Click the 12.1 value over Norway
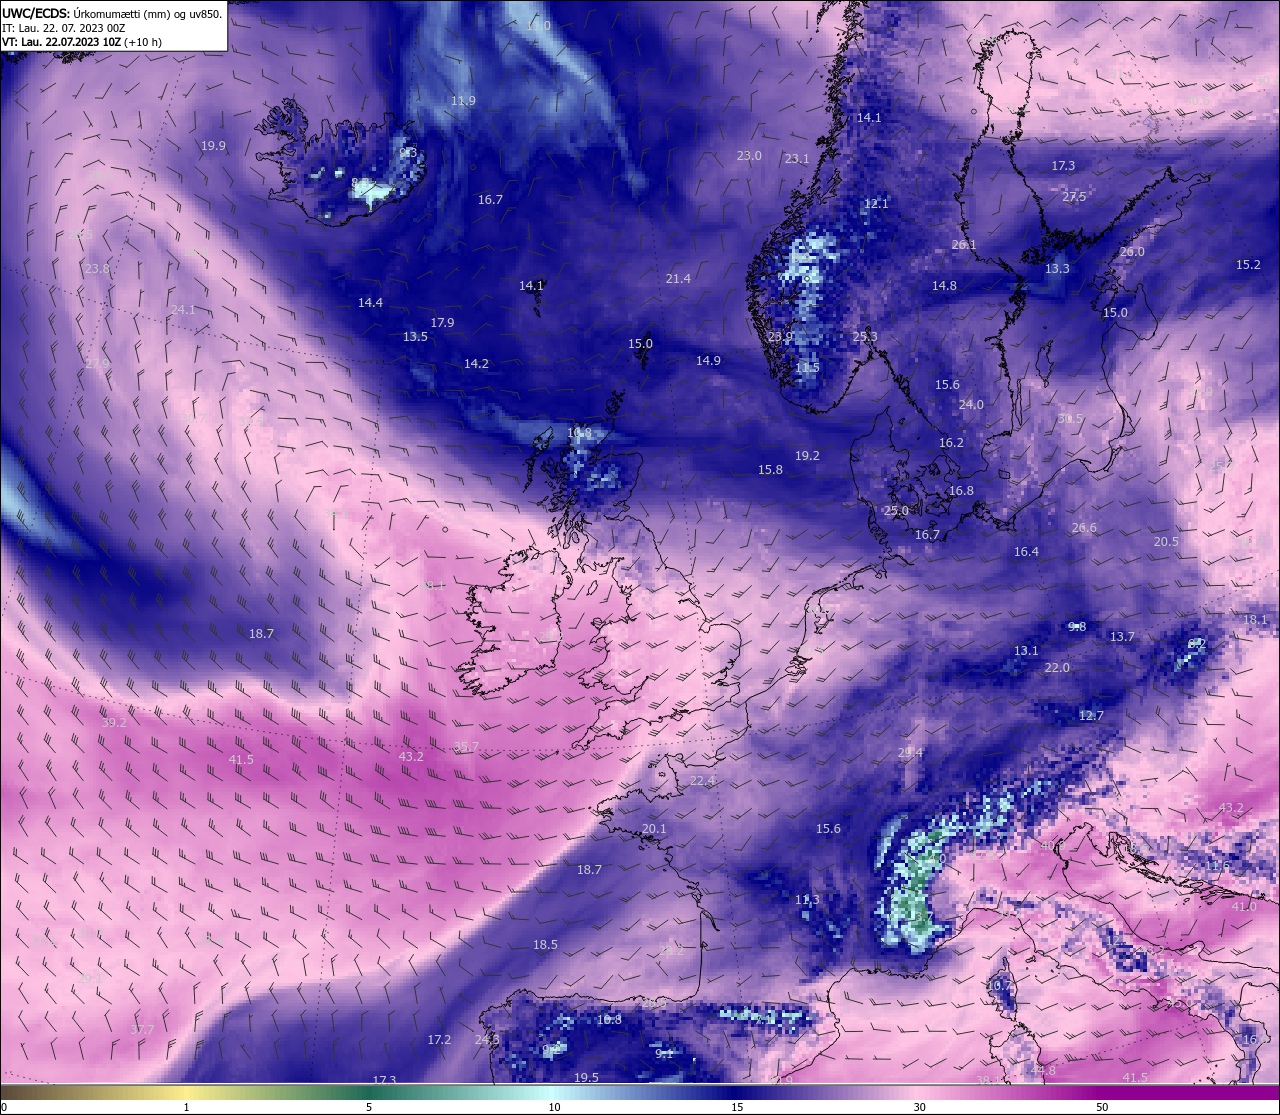This screenshot has width=1280, height=1115. (x=876, y=203)
